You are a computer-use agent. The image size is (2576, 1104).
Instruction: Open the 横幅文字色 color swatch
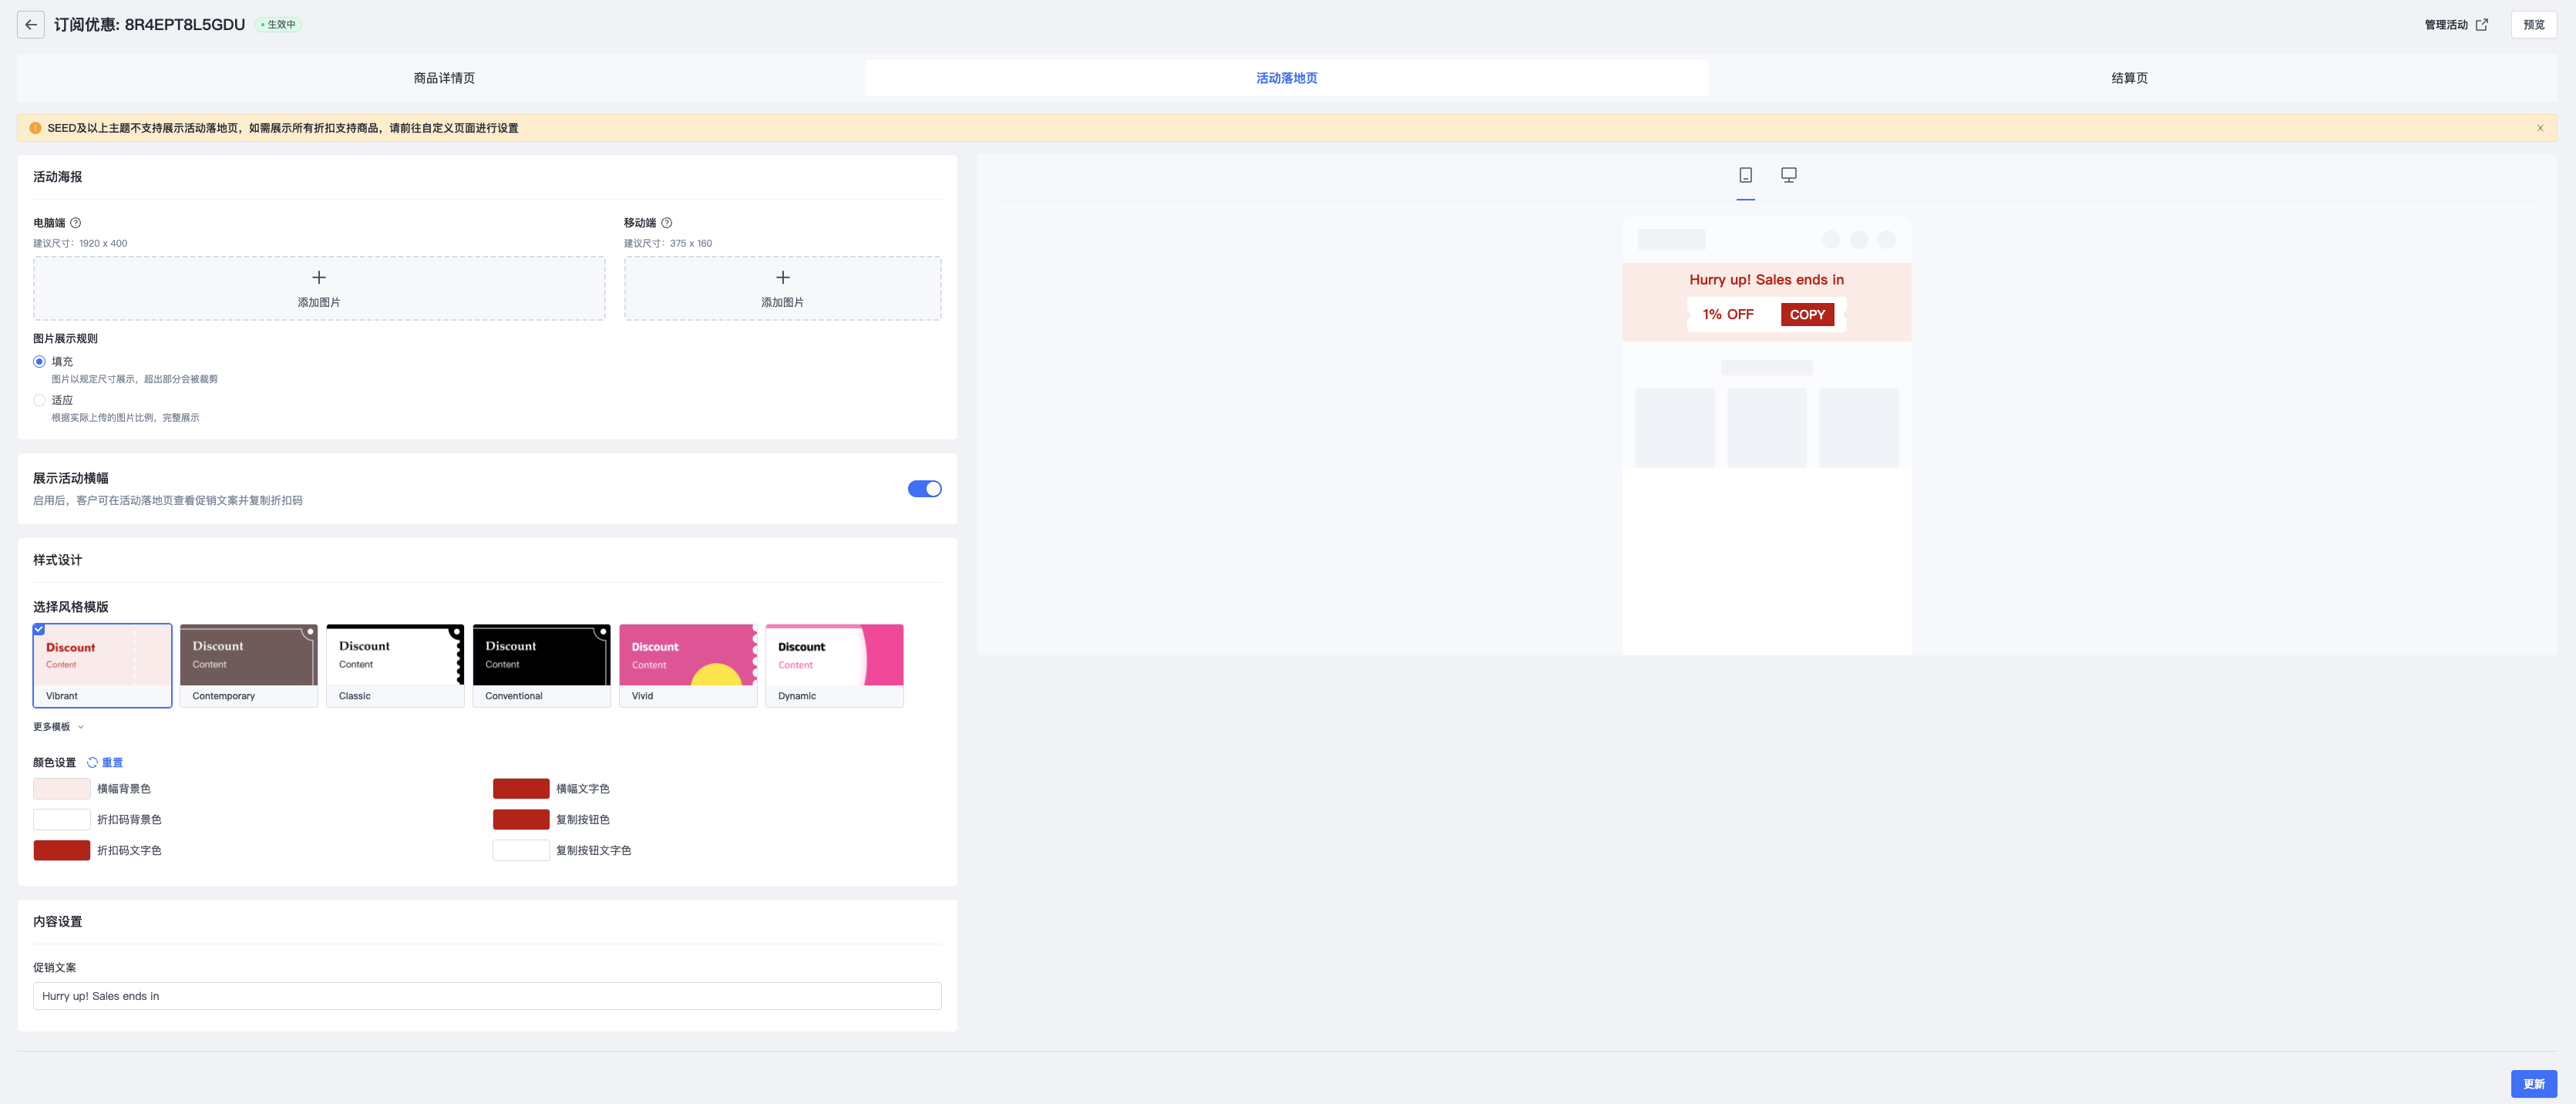click(x=520, y=789)
